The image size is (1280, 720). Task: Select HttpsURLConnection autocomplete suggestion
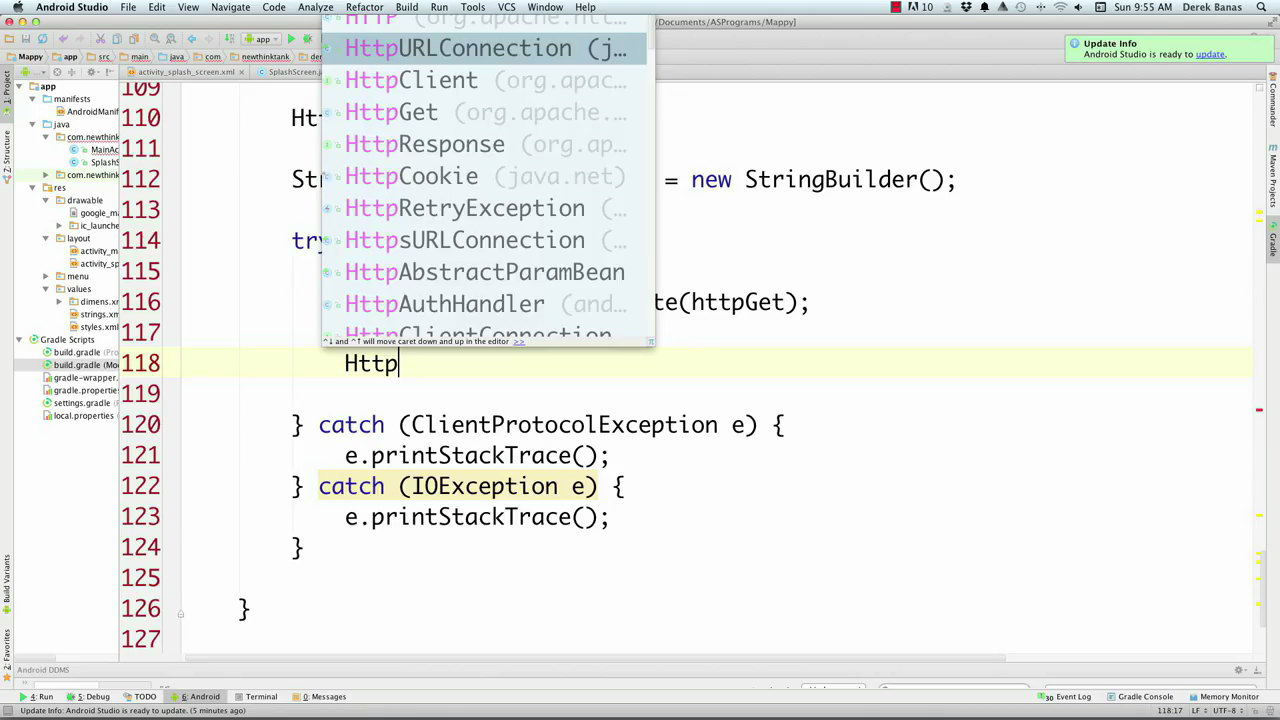pyautogui.click(x=485, y=240)
